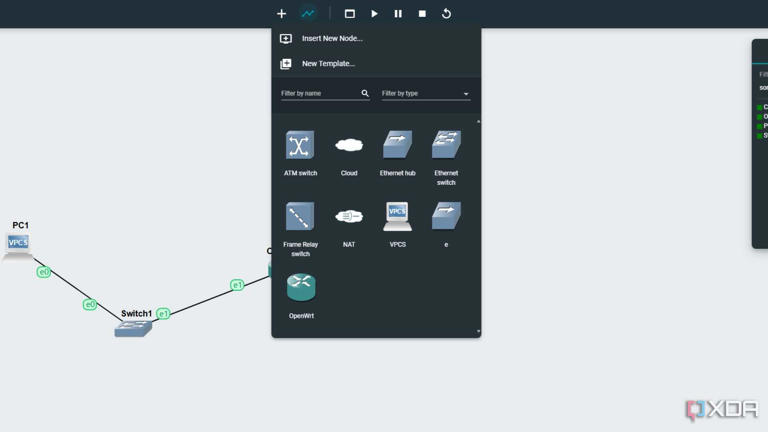Choose New Template menu entry
The height and width of the screenshot is (432, 768).
pos(328,64)
